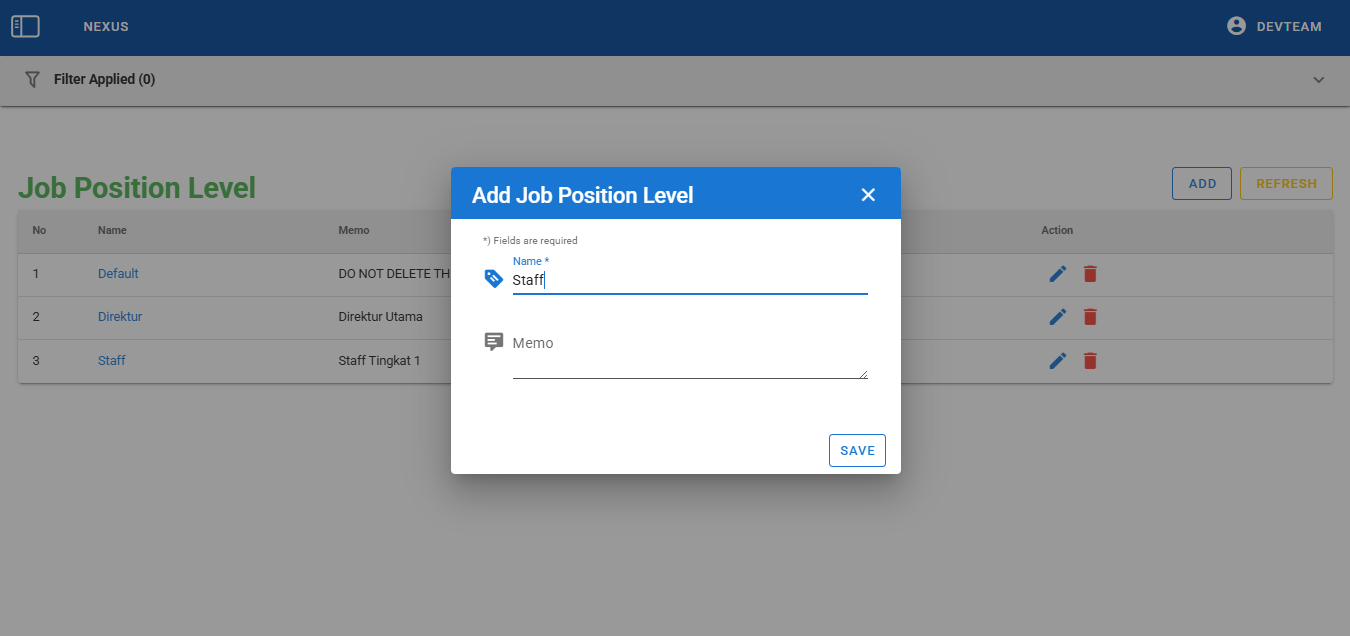Delete the Direktur row with trash icon
1350x636 pixels.
click(1090, 317)
